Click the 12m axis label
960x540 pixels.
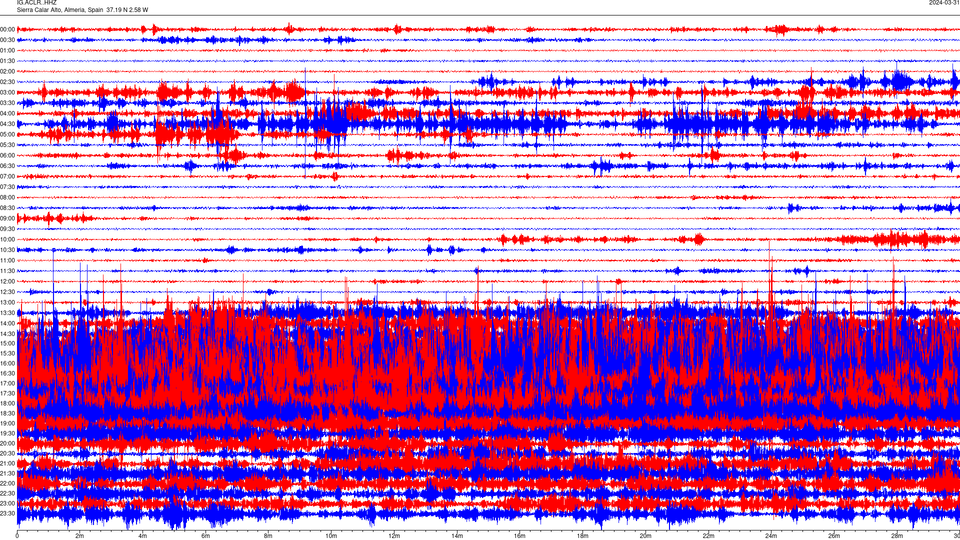tap(394, 536)
